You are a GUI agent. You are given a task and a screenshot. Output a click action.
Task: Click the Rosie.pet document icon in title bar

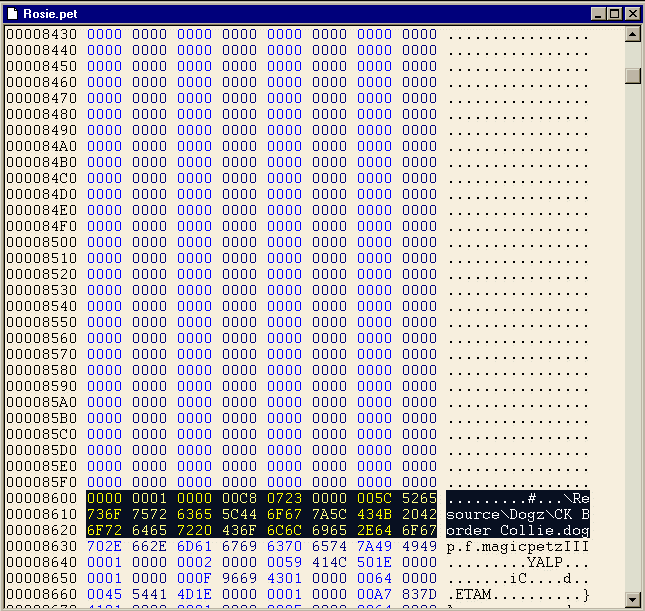[x=12, y=14]
